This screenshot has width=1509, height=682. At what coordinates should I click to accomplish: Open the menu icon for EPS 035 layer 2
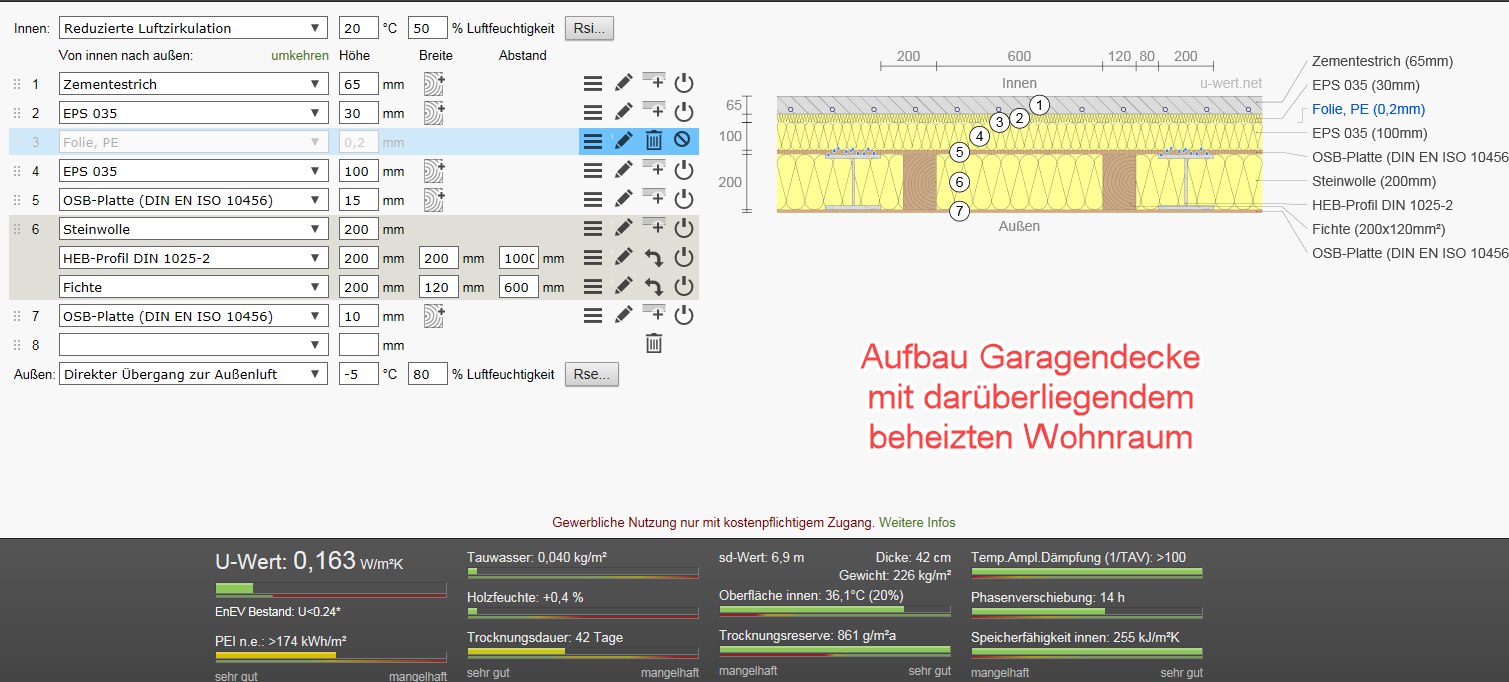pyautogui.click(x=593, y=113)
